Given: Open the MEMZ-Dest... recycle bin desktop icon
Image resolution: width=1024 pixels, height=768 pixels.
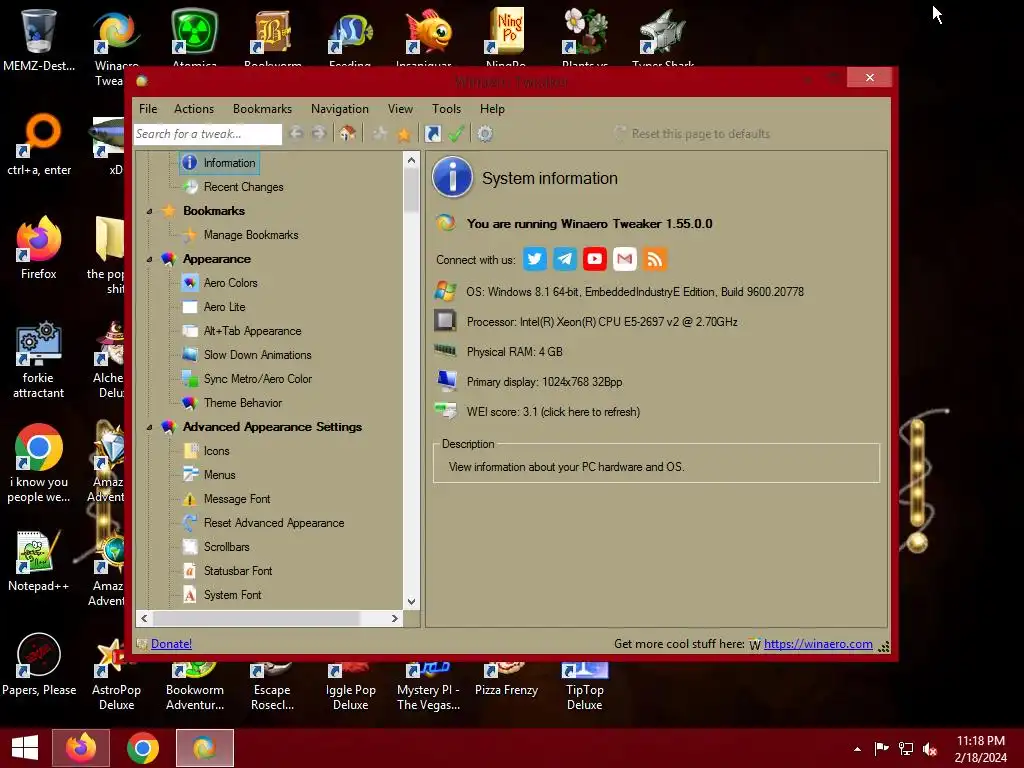Looking at the screenshot, I should click(39, 40).
